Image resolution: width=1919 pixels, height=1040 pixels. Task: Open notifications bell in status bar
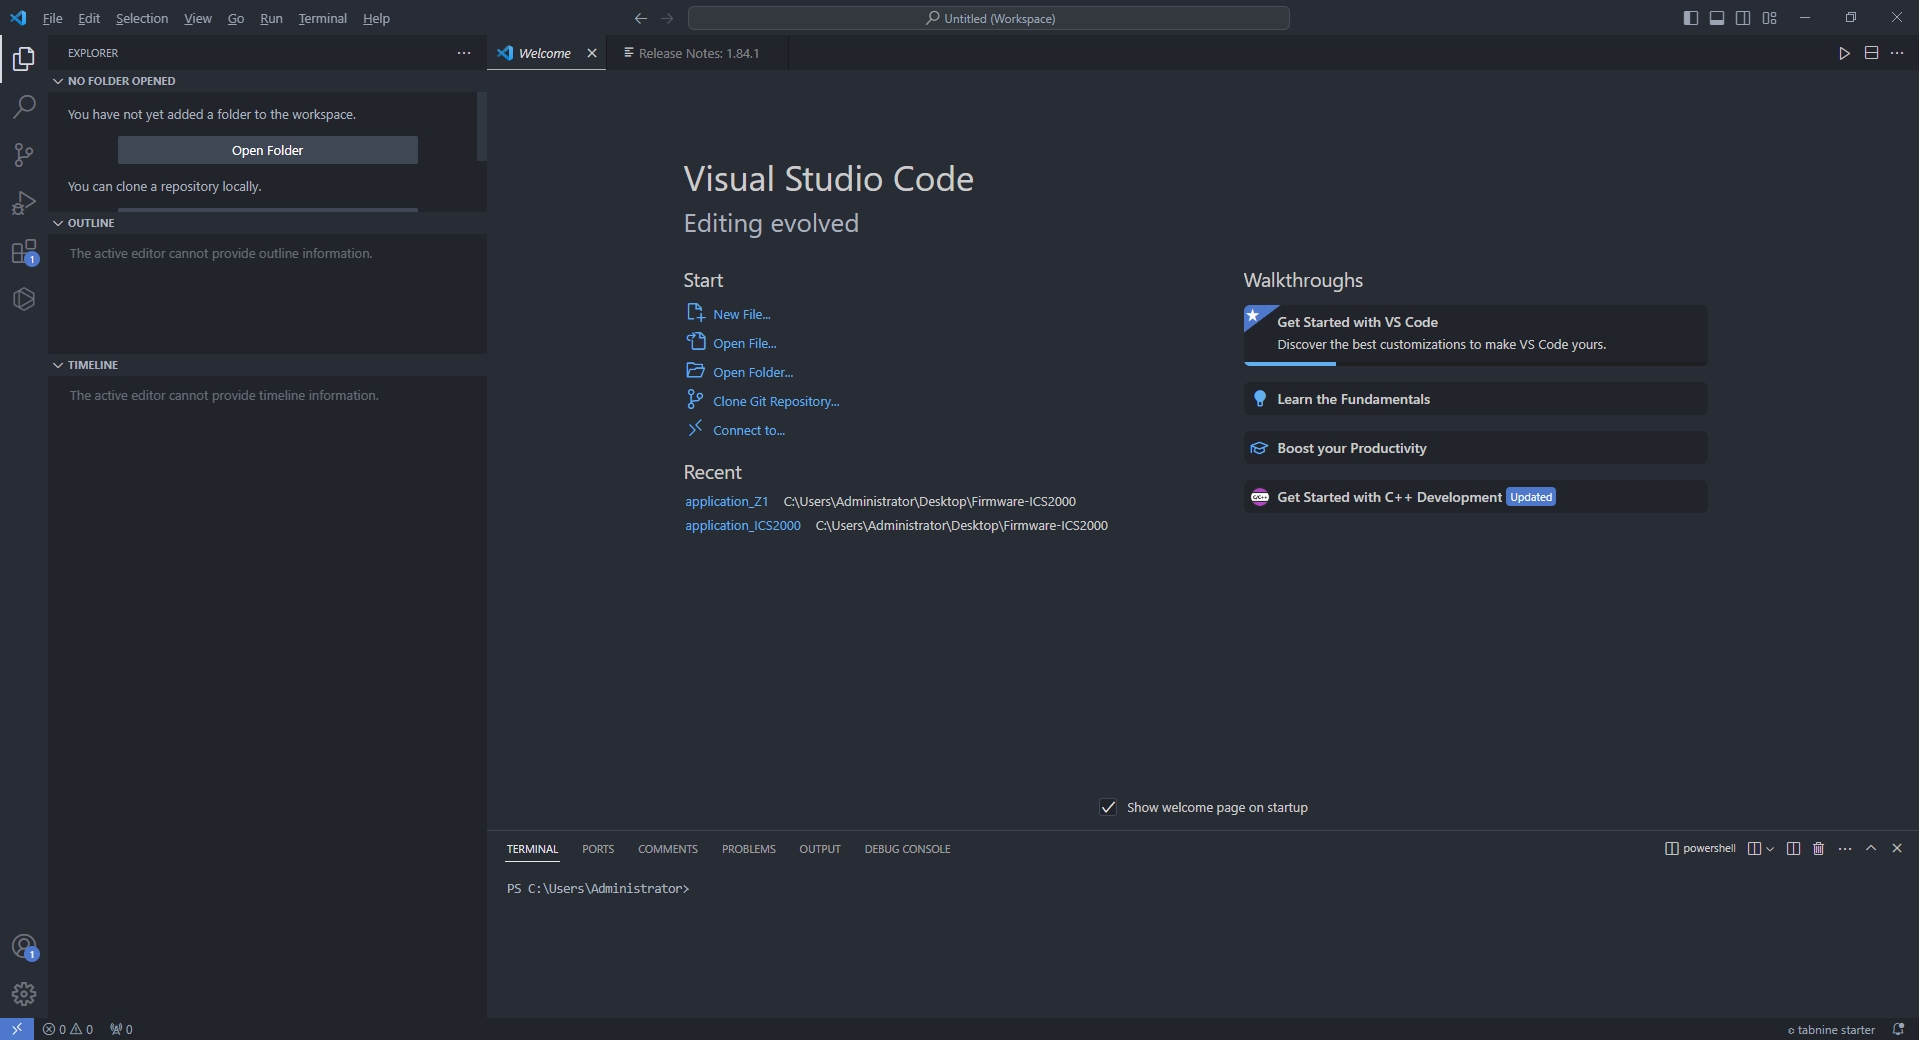(x=1898, y=1029)
